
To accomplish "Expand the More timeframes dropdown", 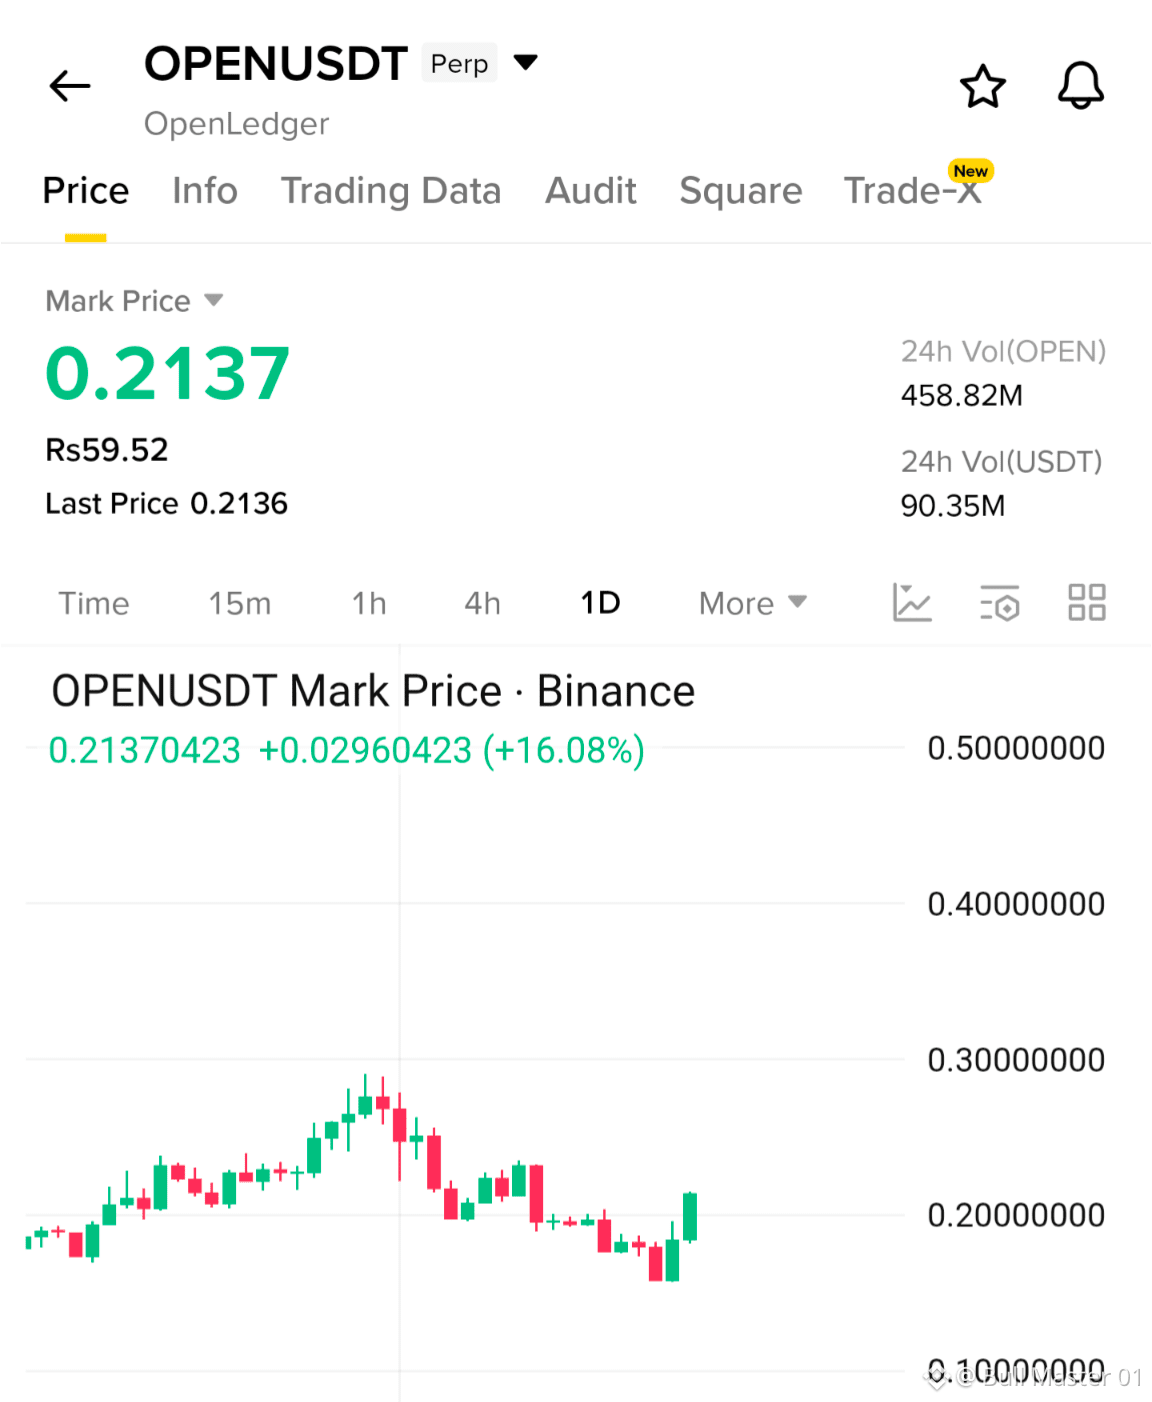I will pos(752,603).
